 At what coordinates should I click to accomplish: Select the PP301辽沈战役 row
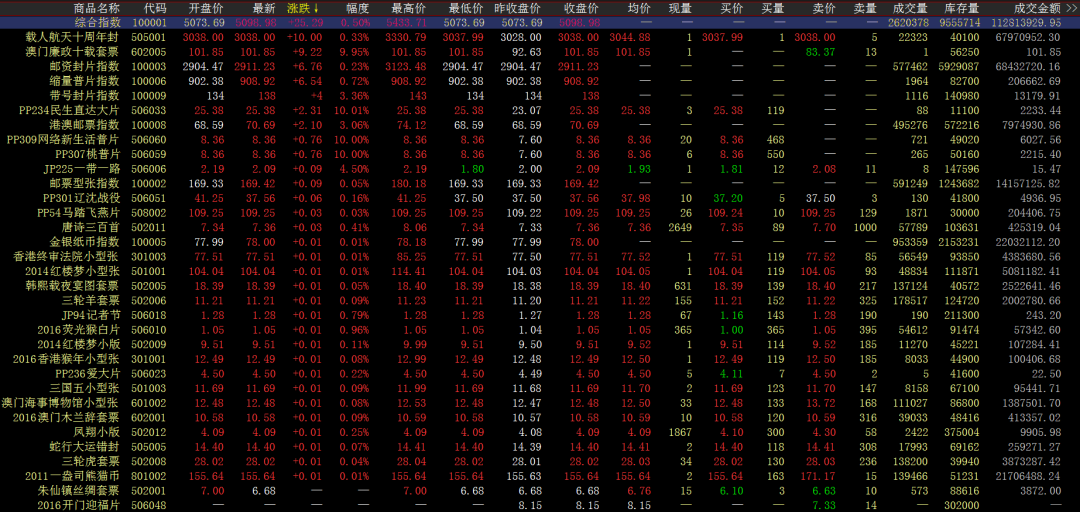tap(540, 198)
